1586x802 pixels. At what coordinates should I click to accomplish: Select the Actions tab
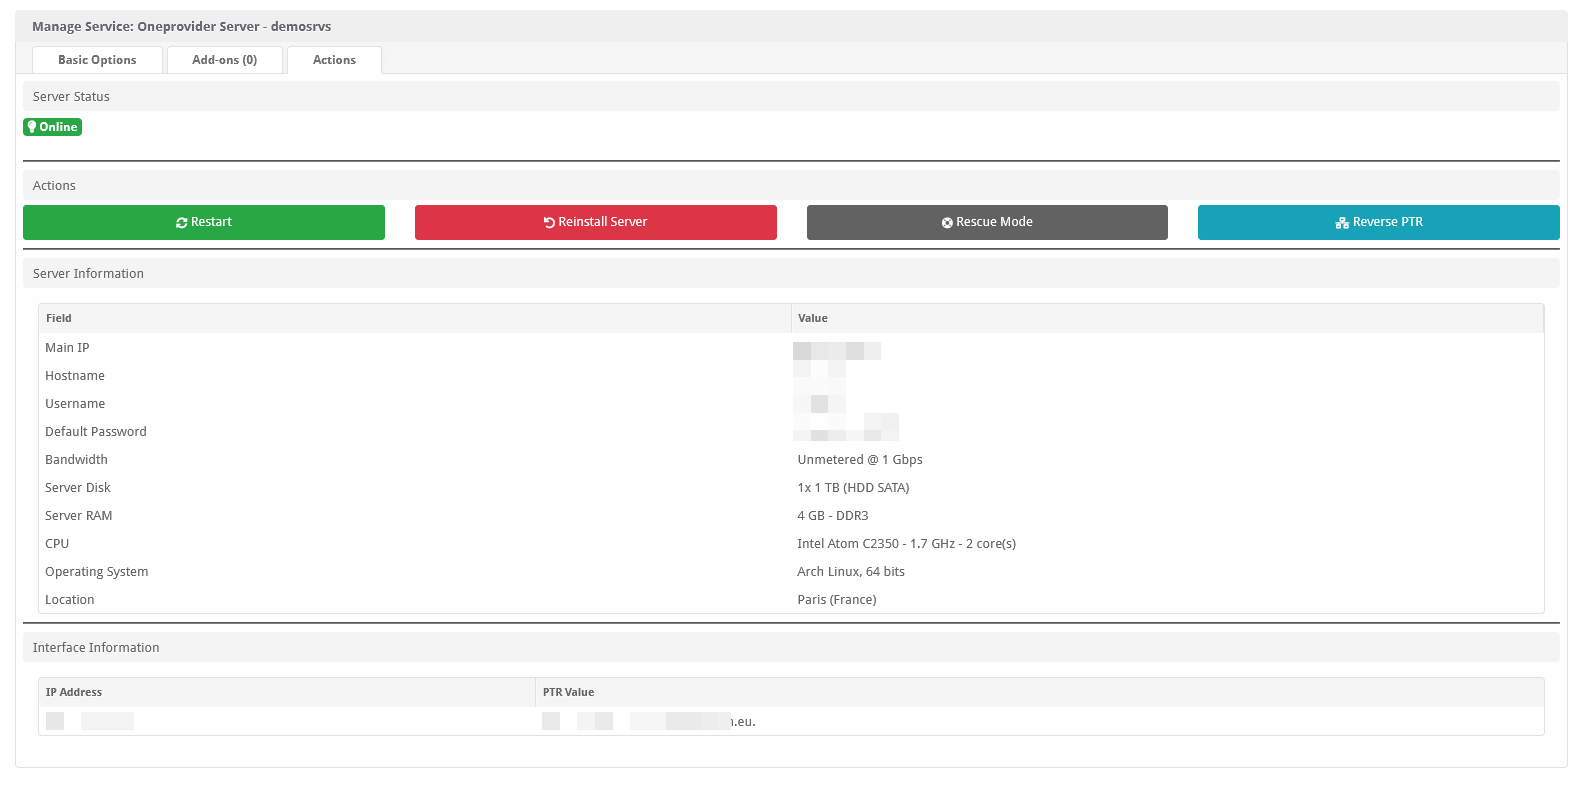[x=334, y=60]
